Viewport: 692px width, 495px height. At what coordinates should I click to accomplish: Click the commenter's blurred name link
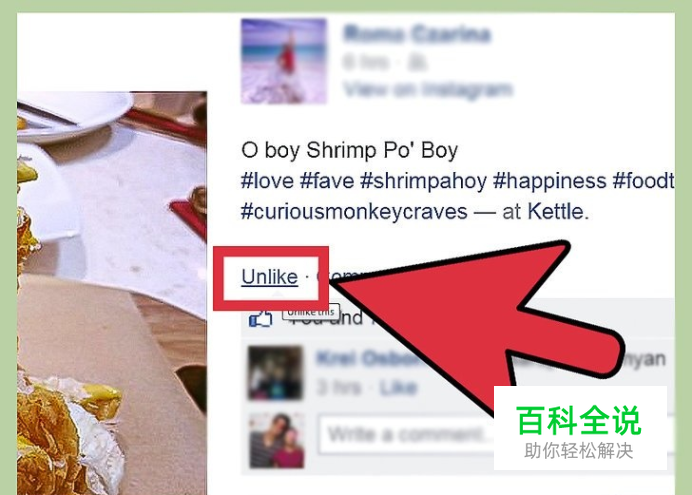[369, 359]
